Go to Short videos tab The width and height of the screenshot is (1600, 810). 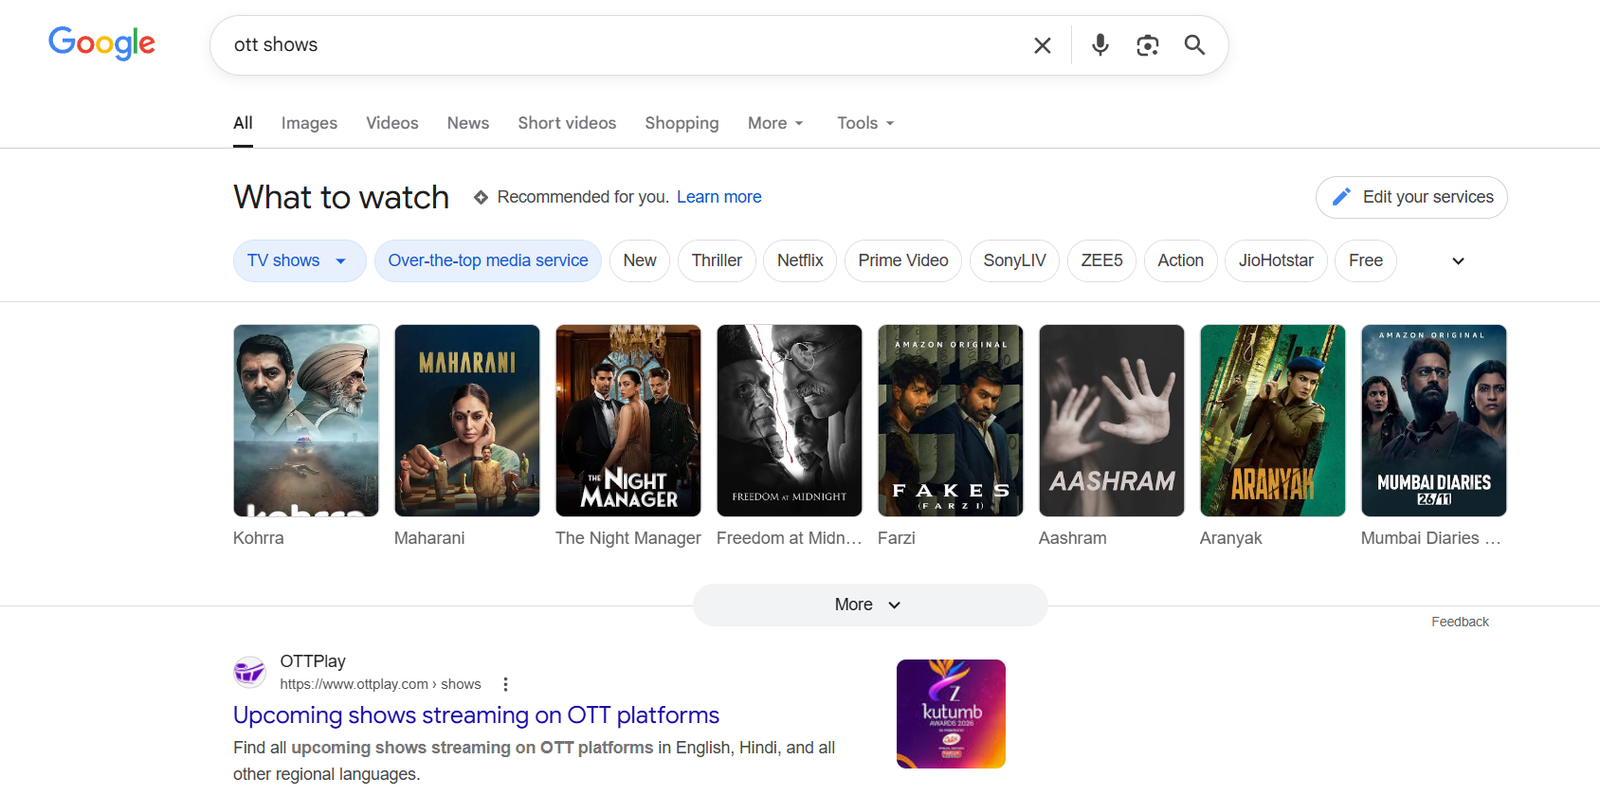(x=567, y=123)
